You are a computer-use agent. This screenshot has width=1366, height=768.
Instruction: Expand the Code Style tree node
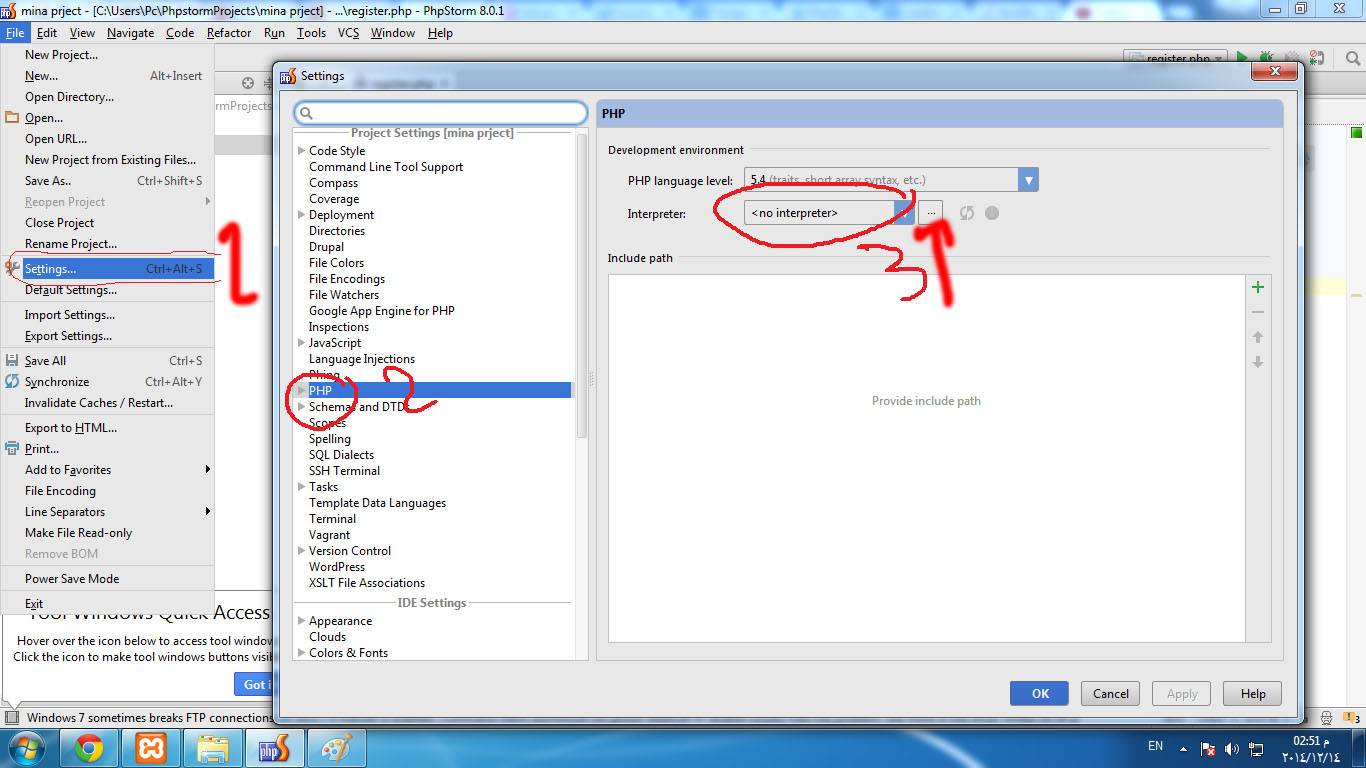pos(301,151)
